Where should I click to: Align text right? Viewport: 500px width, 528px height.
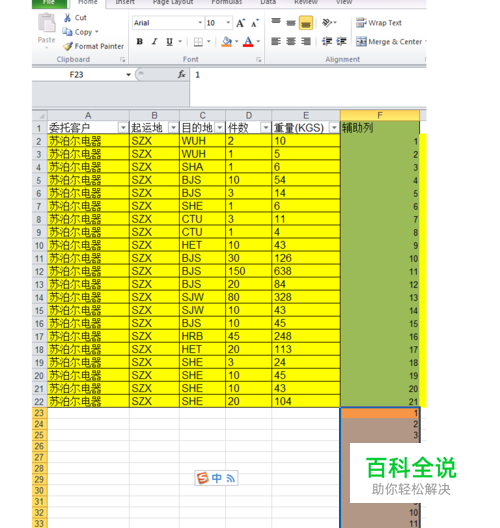tap(306, 41)
